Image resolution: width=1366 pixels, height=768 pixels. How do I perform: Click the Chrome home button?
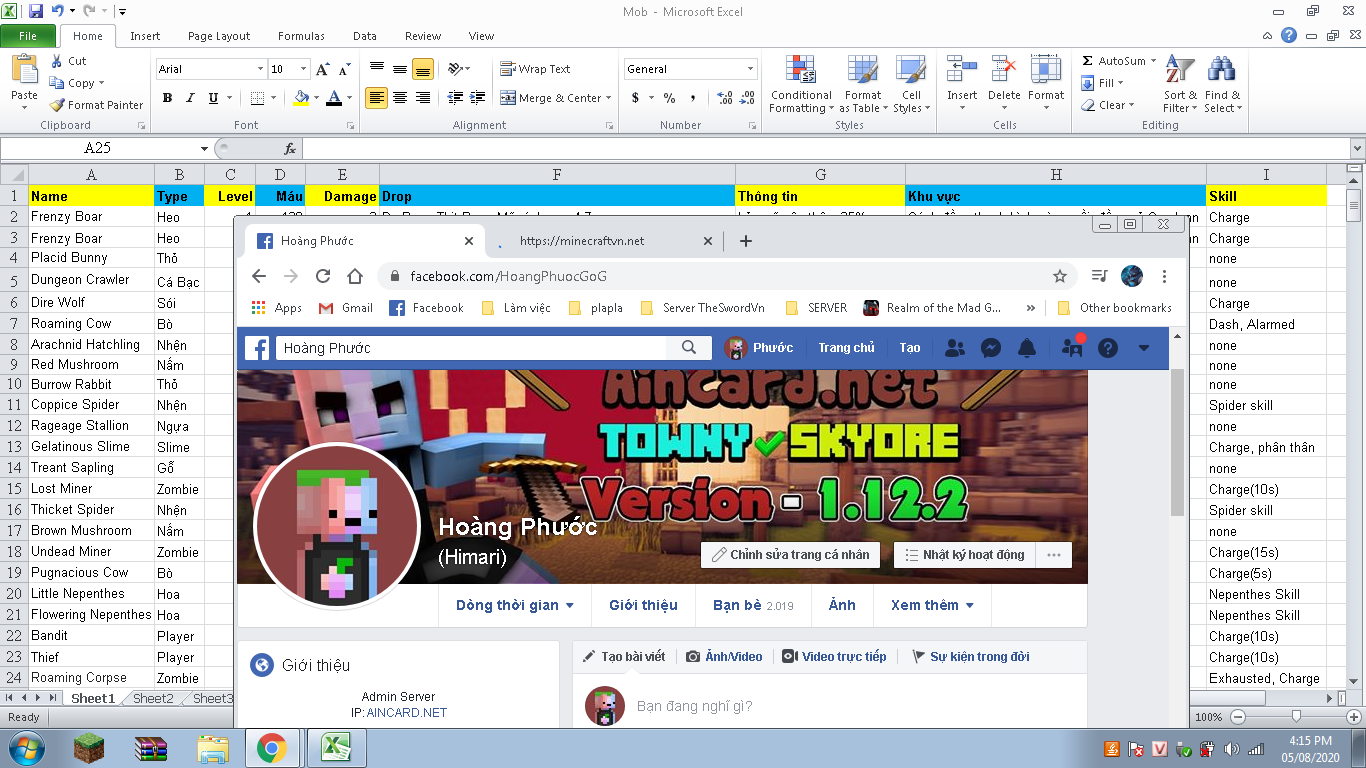[x=355, y=276]
